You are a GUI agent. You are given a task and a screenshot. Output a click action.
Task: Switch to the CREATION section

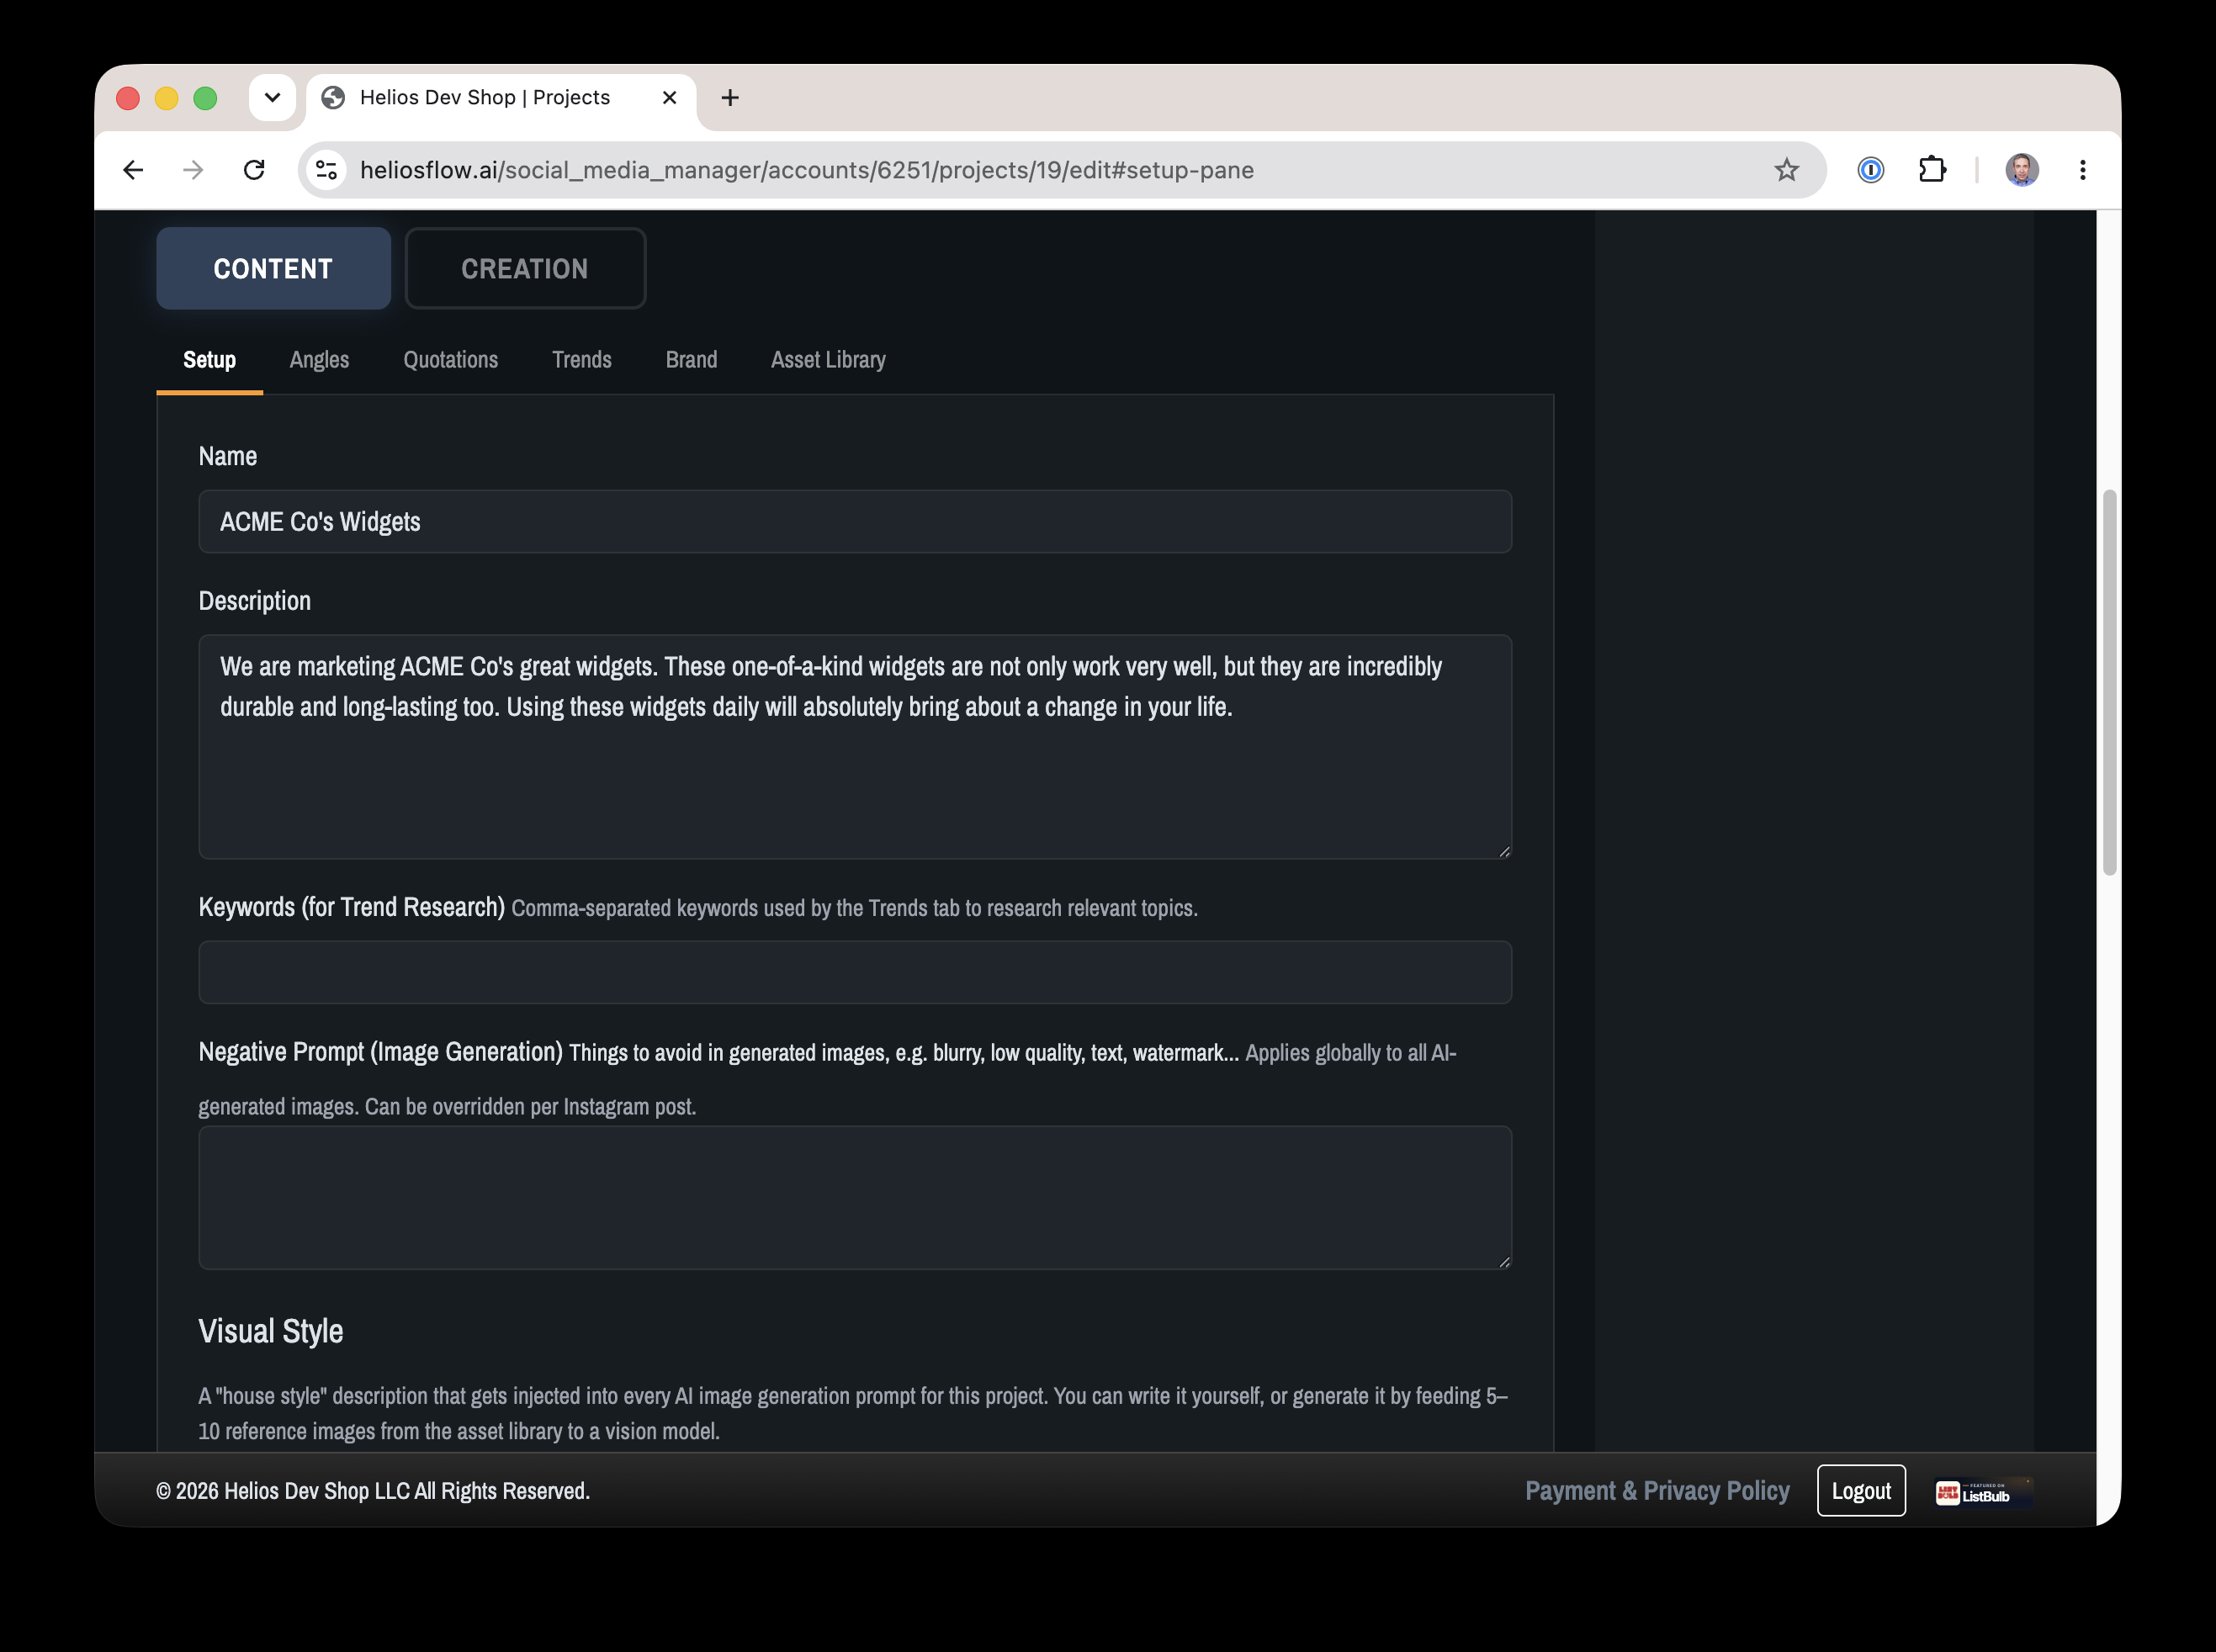point(525,268)
